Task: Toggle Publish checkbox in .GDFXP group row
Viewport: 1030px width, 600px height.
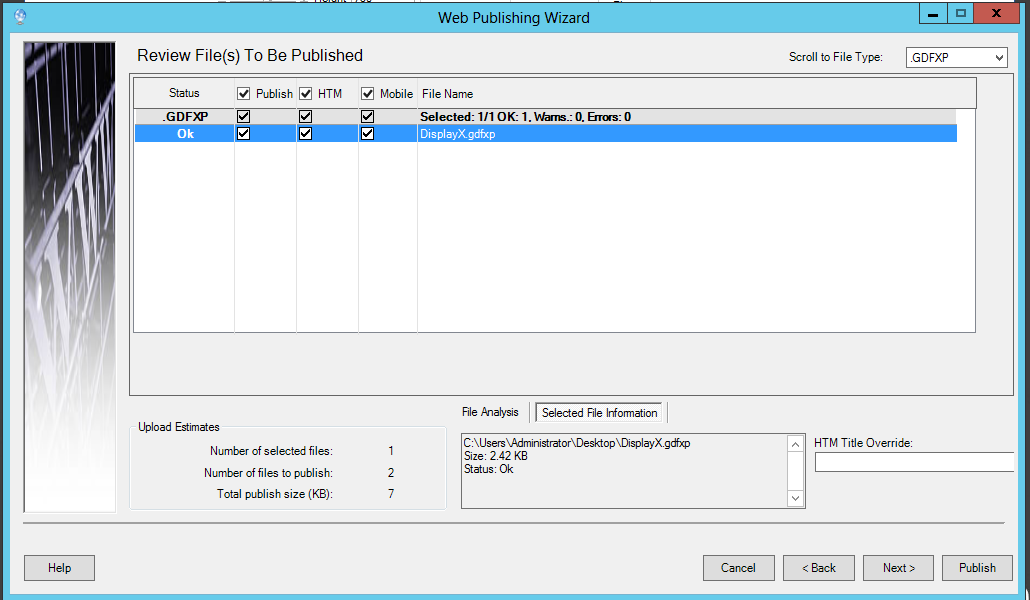Action: [243, 117]
